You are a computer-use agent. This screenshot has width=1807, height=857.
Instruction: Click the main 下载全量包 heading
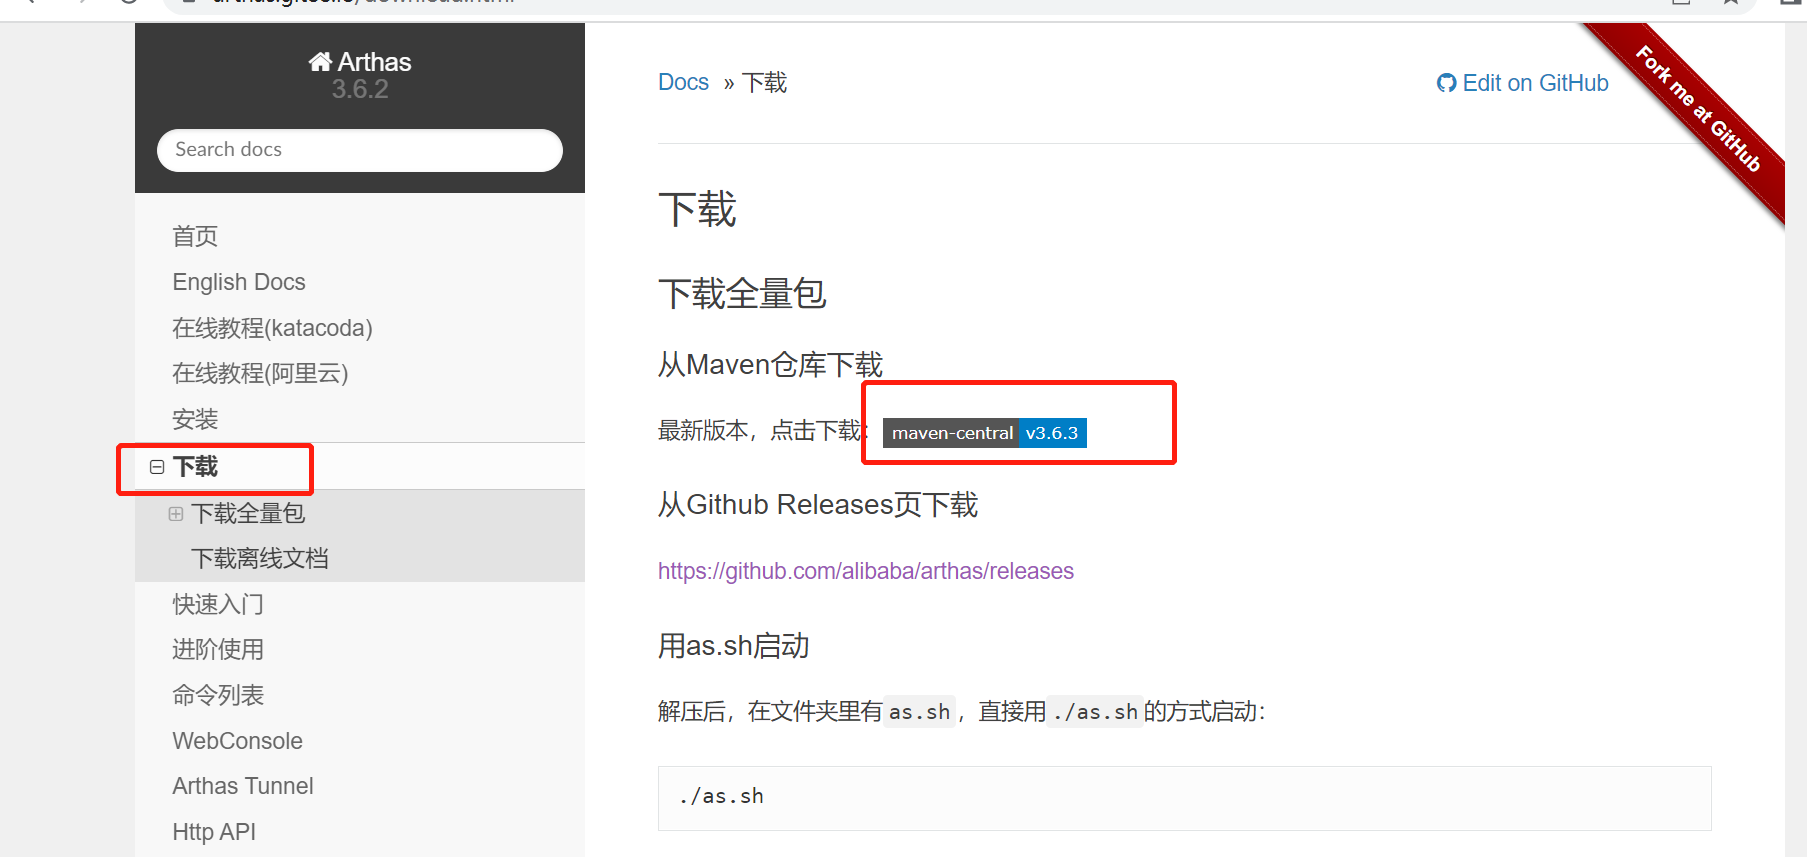point(742,294)
